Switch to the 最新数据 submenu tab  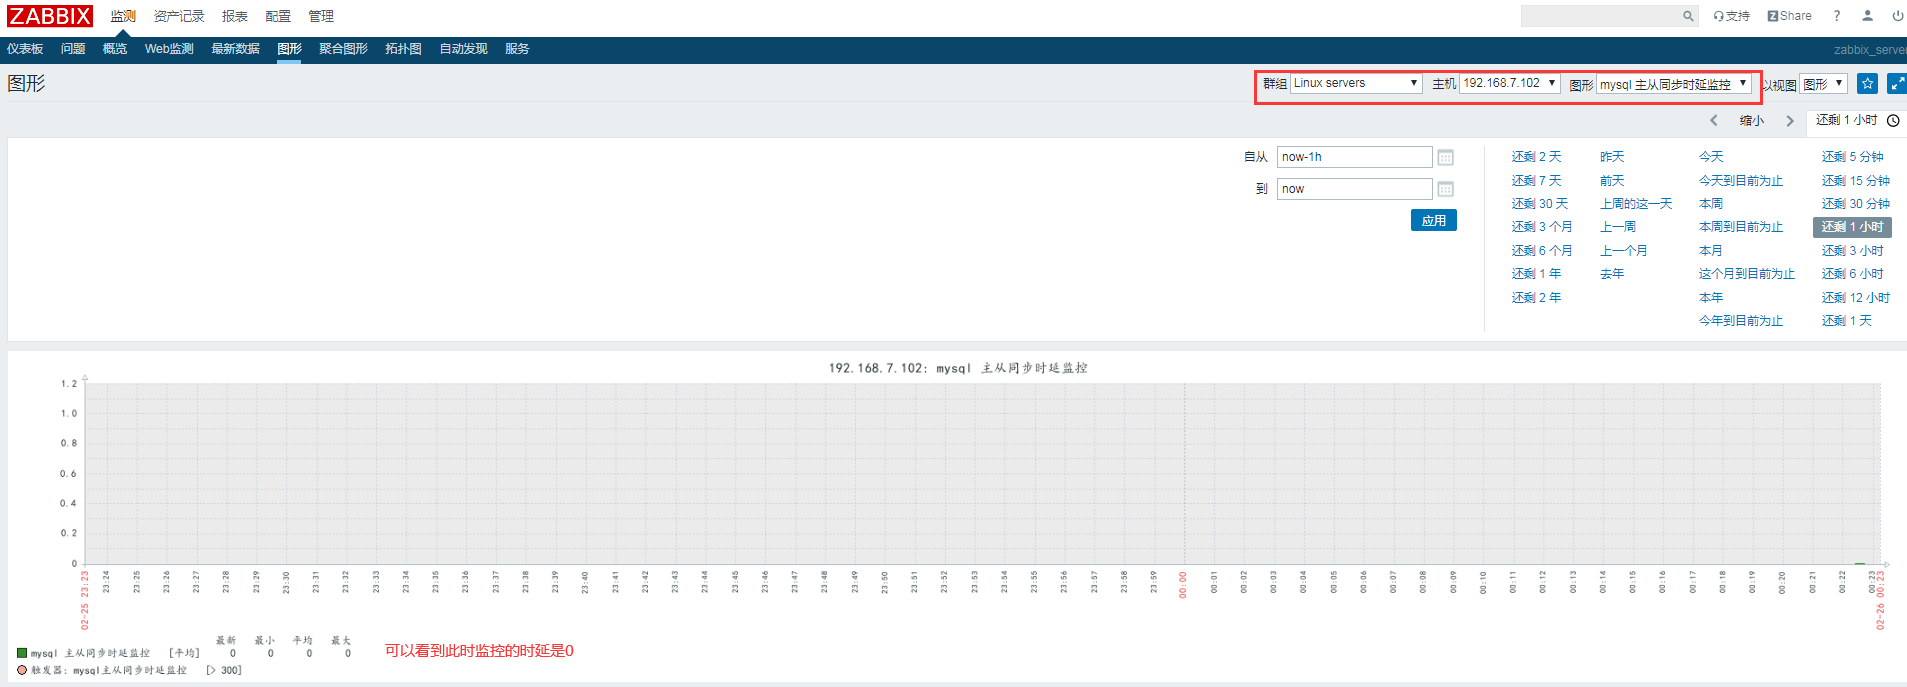235,49
